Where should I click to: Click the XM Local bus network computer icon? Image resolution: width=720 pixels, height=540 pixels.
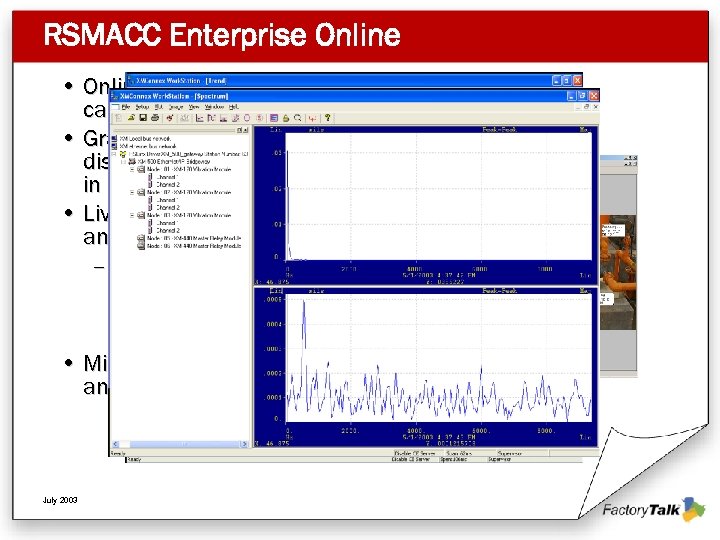click(x=114, y=138)
